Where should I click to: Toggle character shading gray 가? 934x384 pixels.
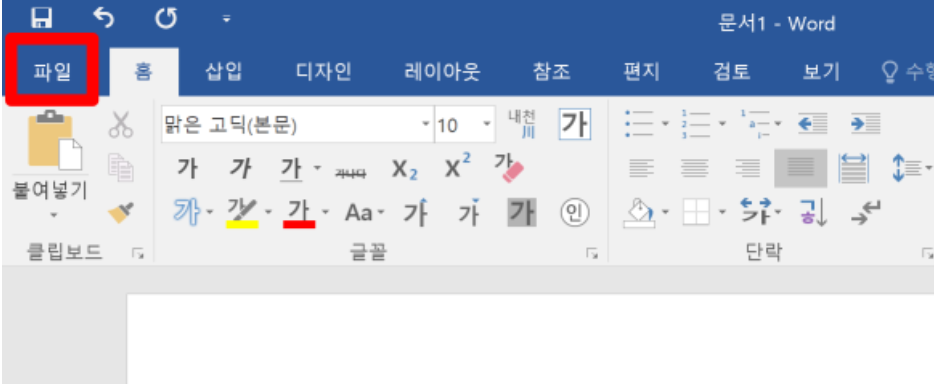(522, 213)
